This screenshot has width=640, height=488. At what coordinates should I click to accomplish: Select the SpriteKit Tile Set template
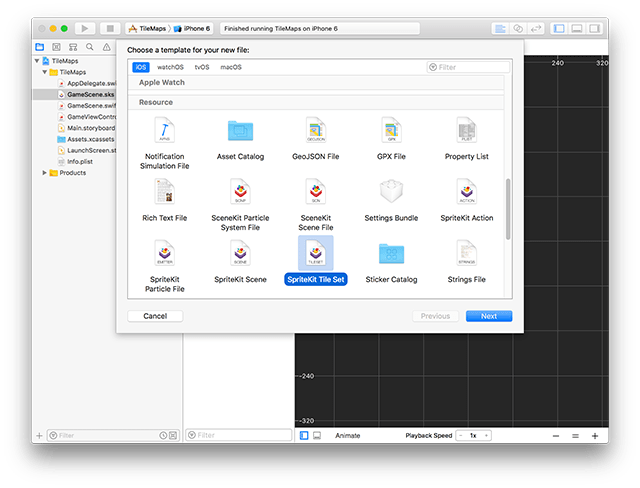point(316,261)
